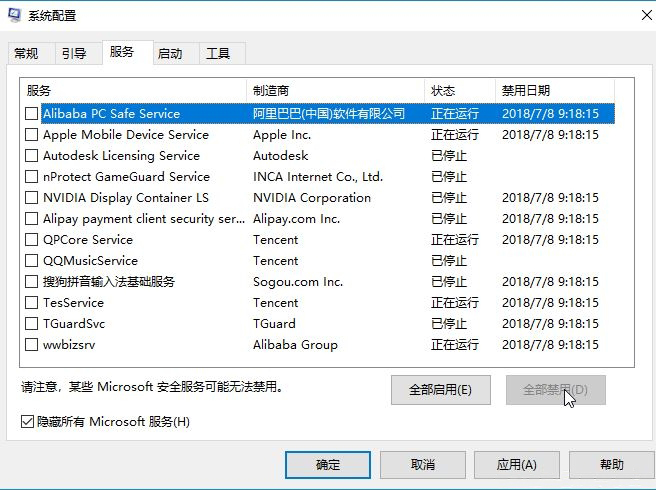Viewport: 656px width, 490px height.
Task: Select the nProtect GameGuard Service row name
Action: (x=126, y=177)
